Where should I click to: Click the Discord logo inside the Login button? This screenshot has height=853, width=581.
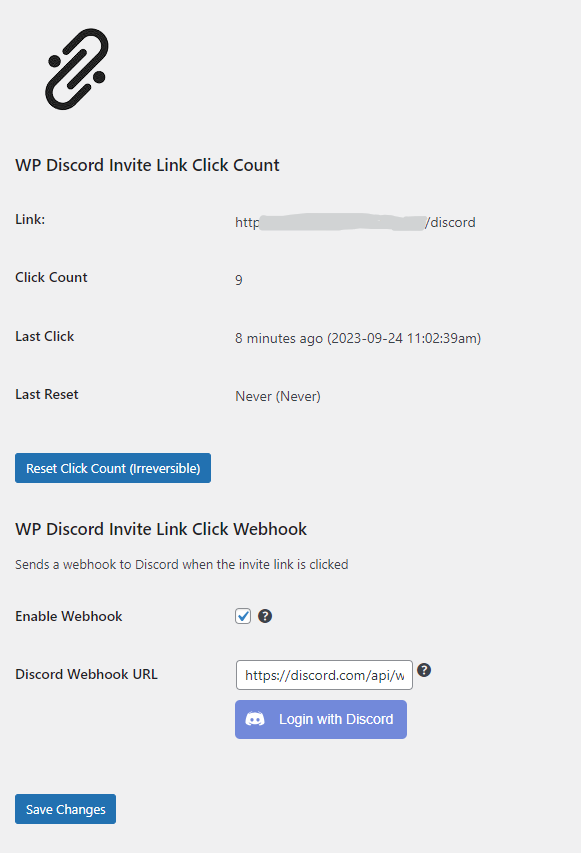click(x=255, y=719)
